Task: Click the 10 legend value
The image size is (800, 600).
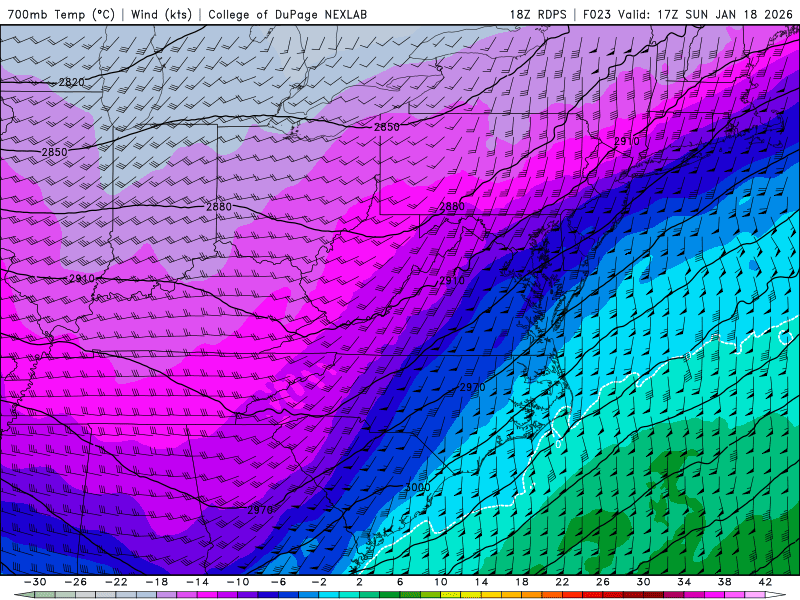Action: tap(440, 582)
